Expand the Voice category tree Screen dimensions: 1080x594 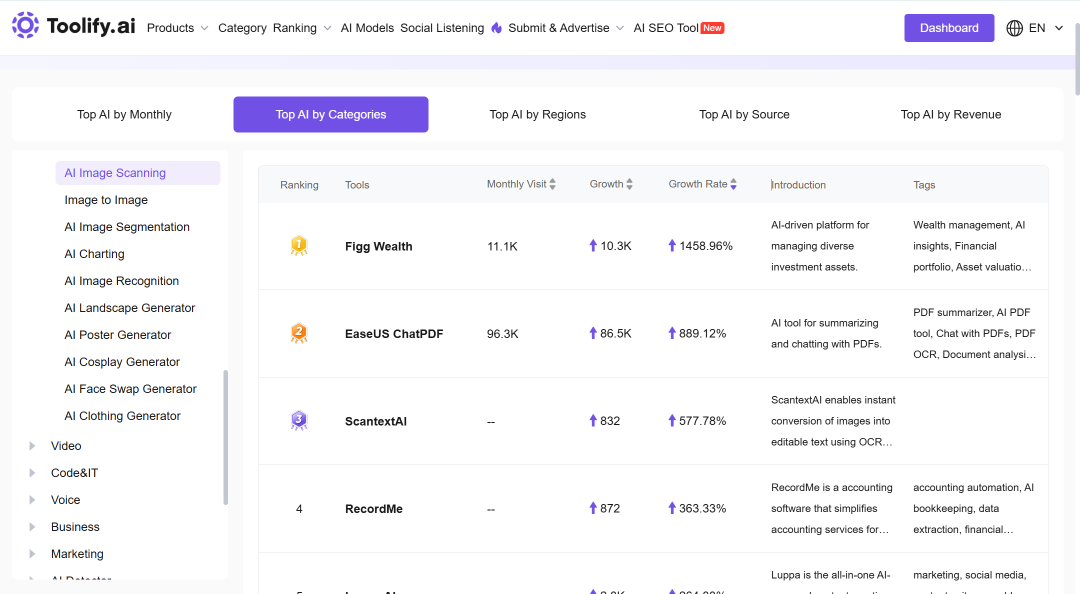tap(32, 500)
